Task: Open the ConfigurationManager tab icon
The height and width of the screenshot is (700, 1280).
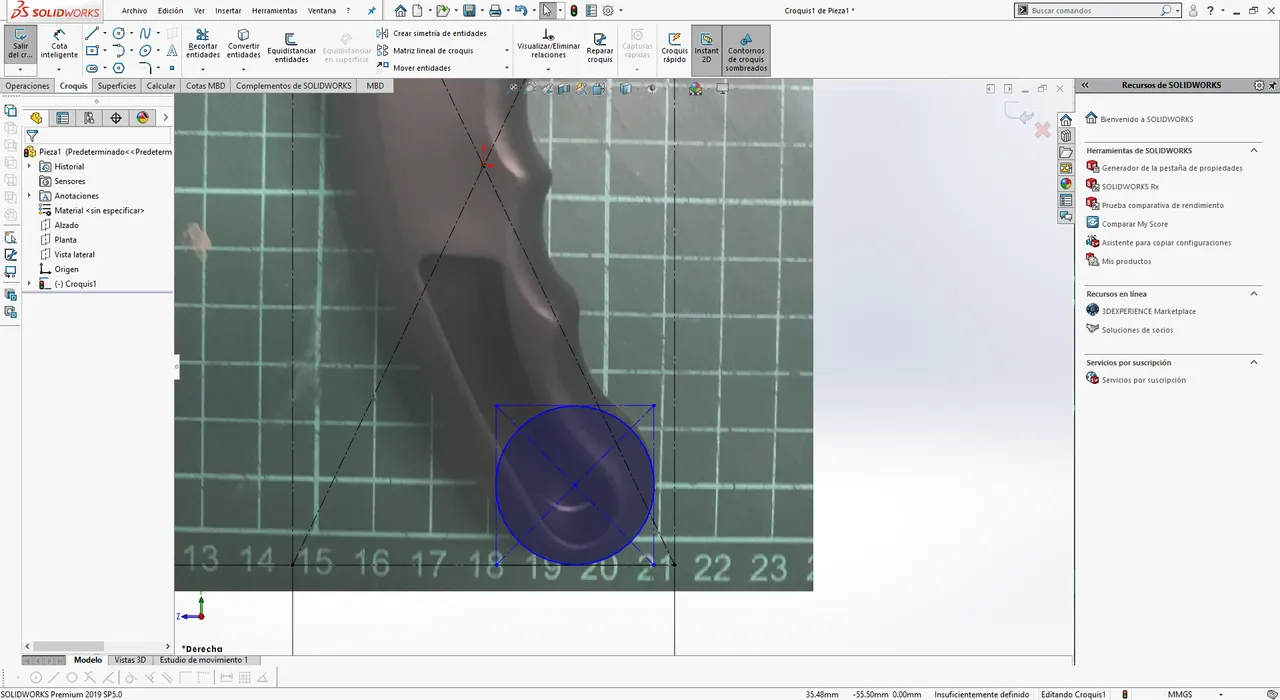Action: (89, 118)
